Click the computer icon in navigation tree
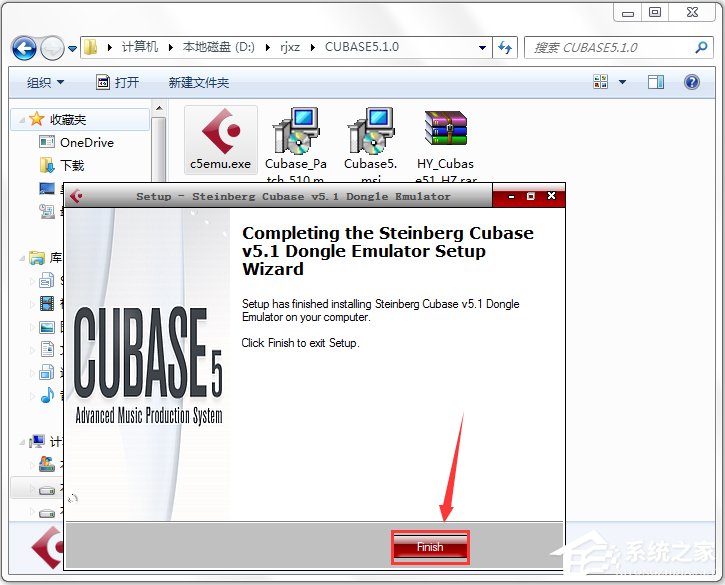The image size is (725, 585). tap(37, 442)
